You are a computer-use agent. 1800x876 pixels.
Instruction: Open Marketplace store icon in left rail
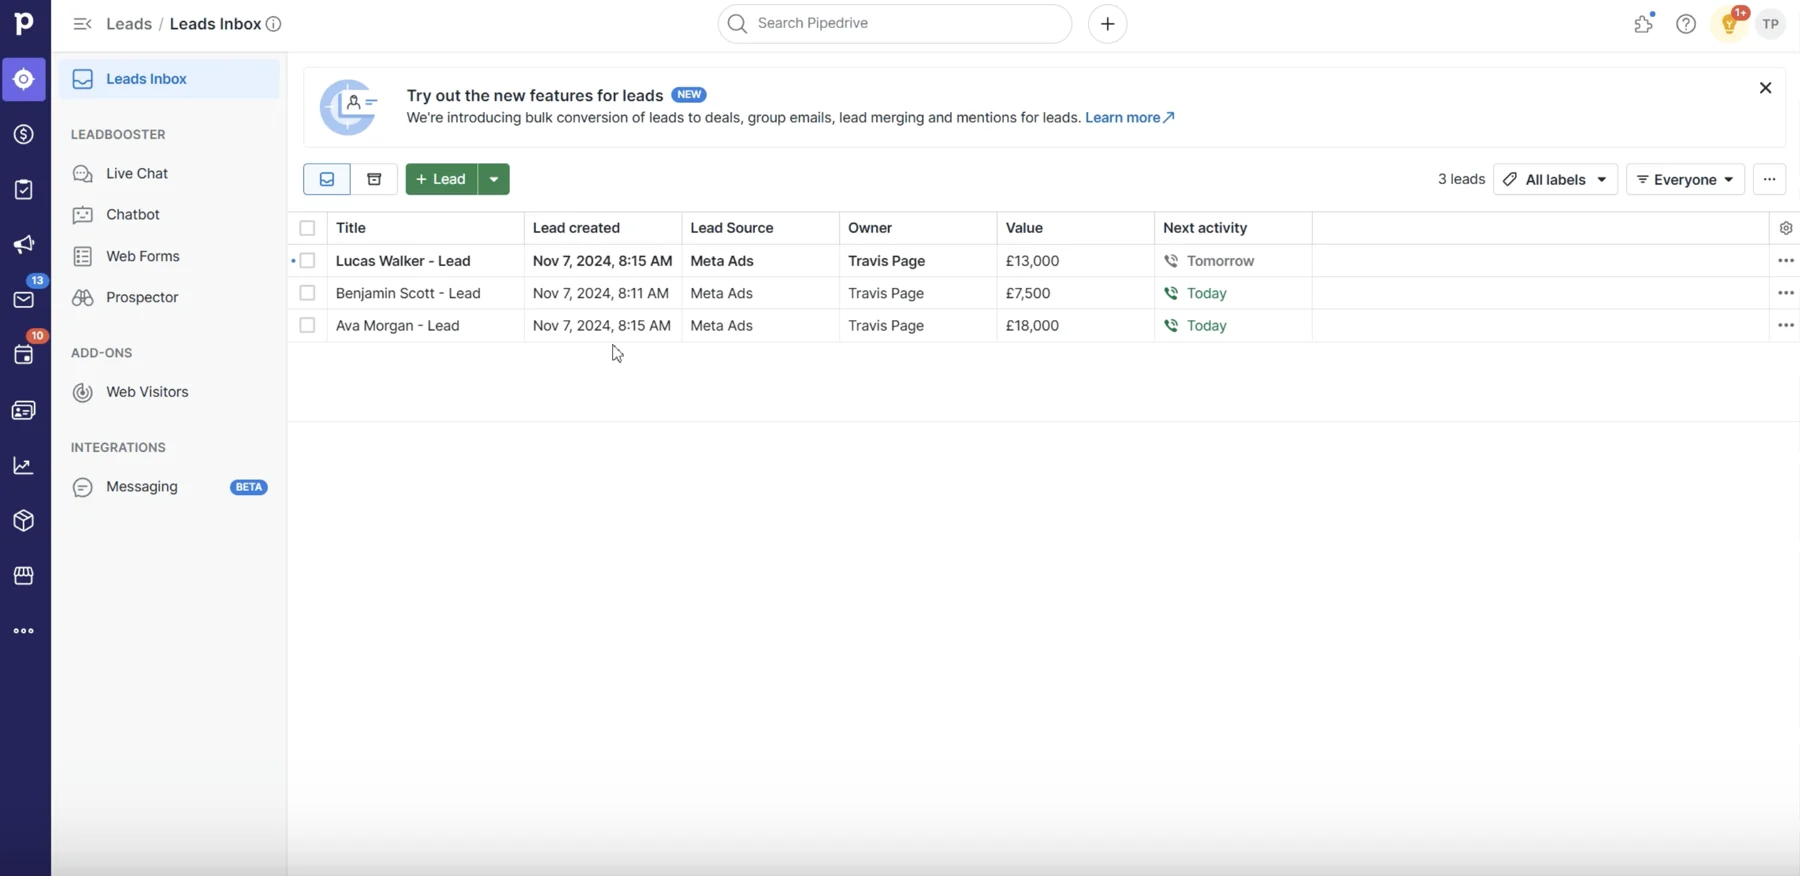coord(24,575)
